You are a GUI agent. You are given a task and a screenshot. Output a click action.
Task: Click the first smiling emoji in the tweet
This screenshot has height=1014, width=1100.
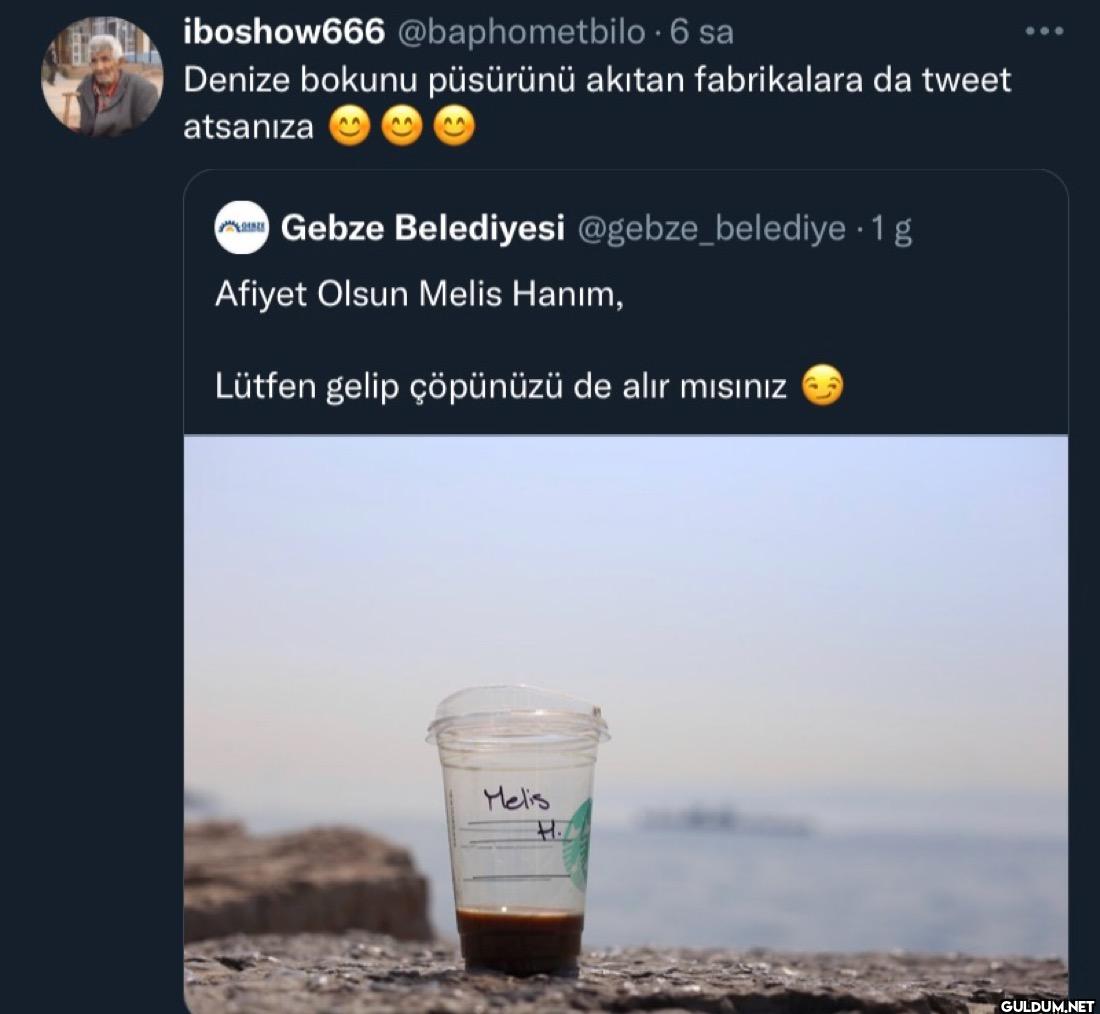coord(349,129)
